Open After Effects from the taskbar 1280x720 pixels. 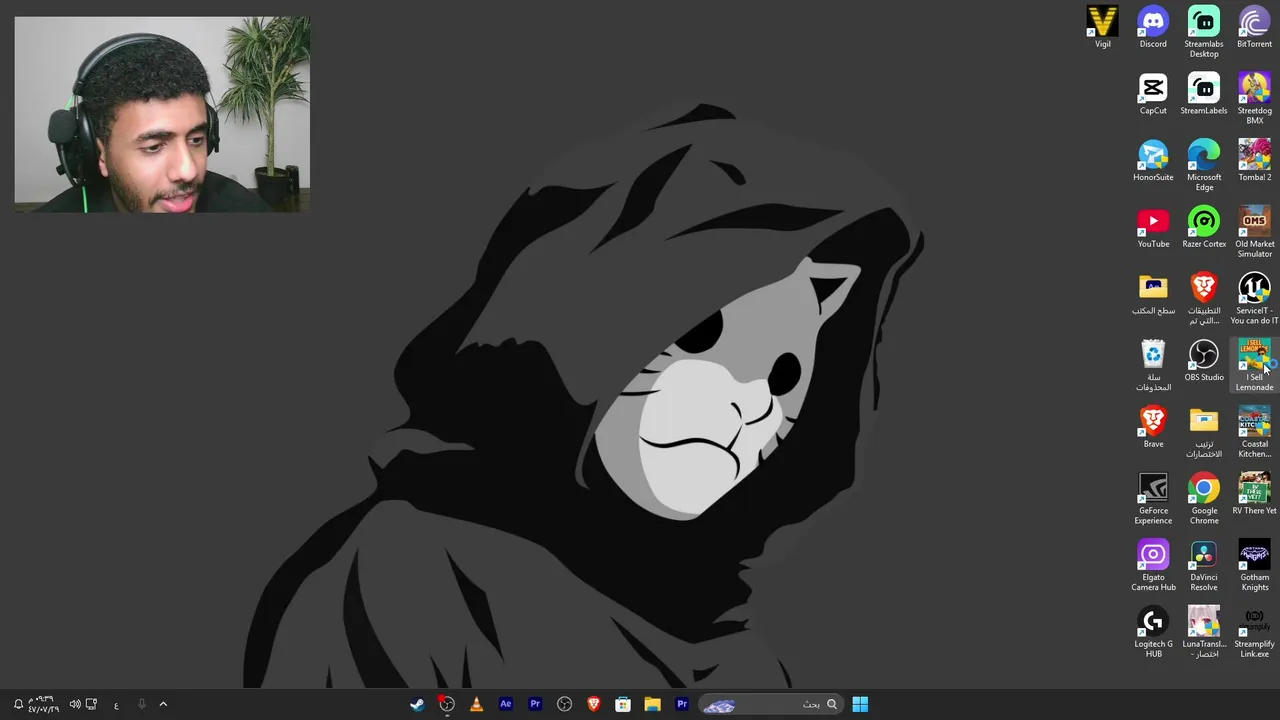tap(505, 704)
